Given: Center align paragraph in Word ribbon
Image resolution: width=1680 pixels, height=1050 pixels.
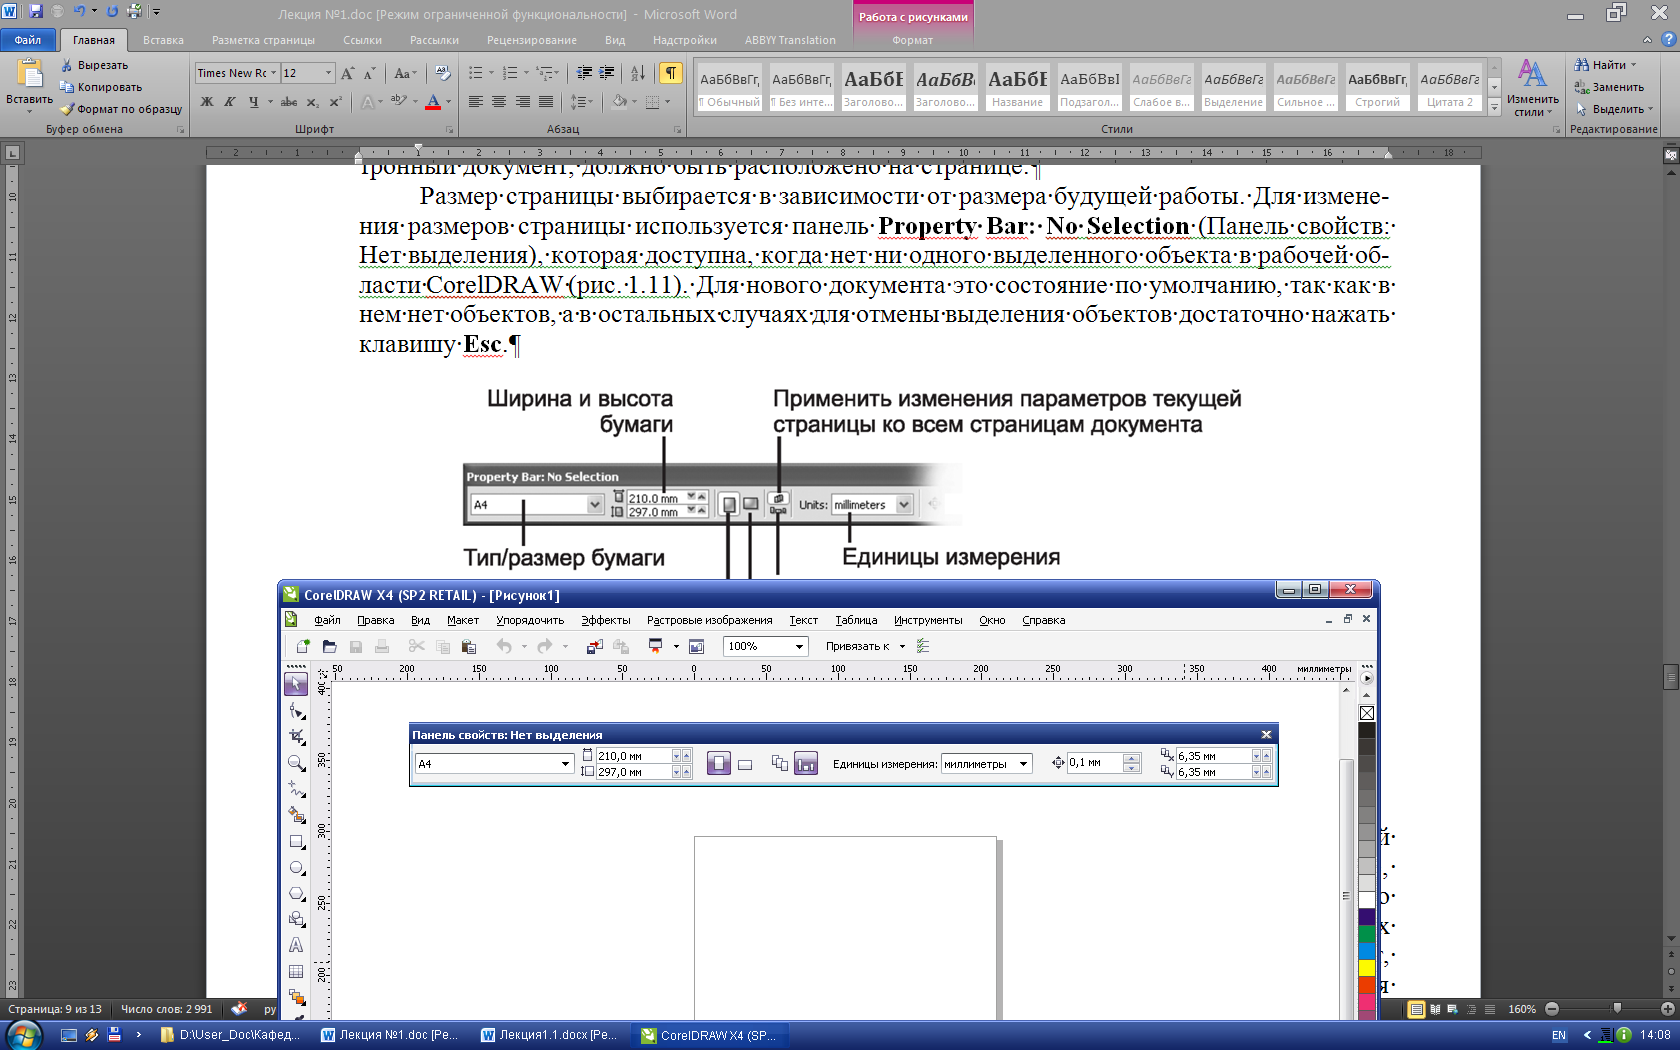Looking at the screenshot, I should point(499,102).
